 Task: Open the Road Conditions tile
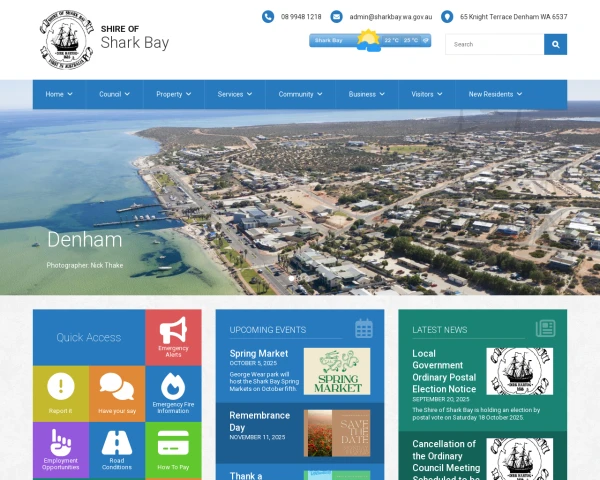(x=117, y=450)
